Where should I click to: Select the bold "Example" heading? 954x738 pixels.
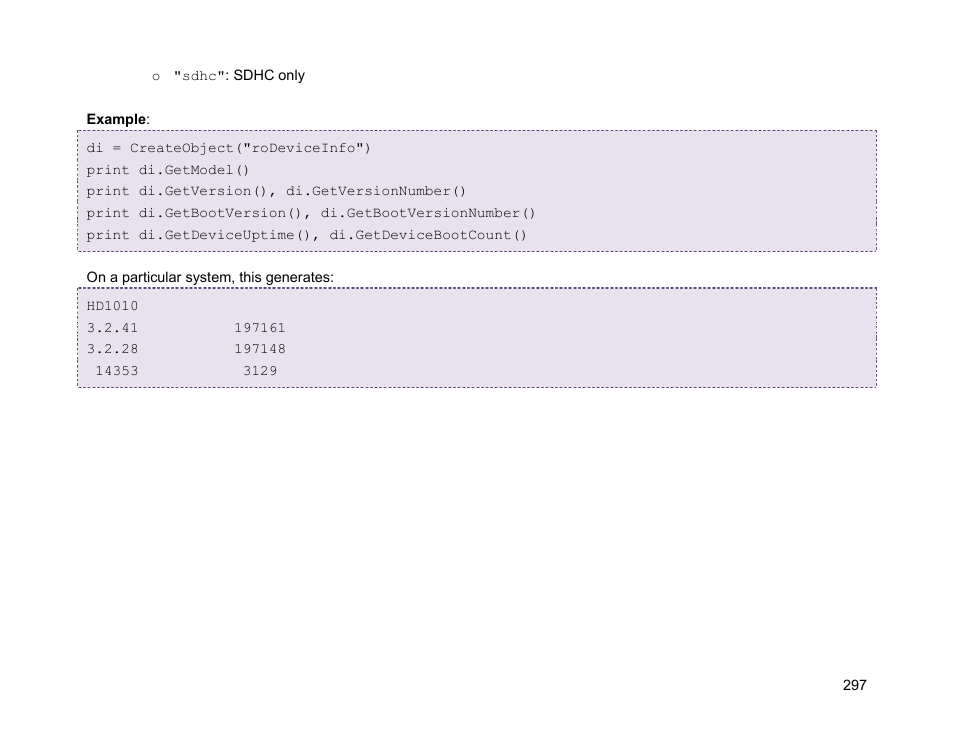[116, 119]
